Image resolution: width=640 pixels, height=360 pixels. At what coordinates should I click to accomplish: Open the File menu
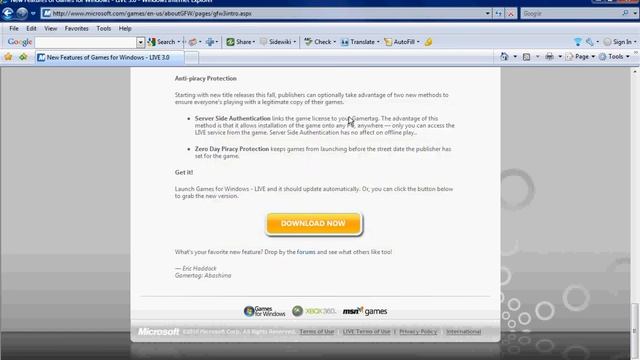click(14, 29)
